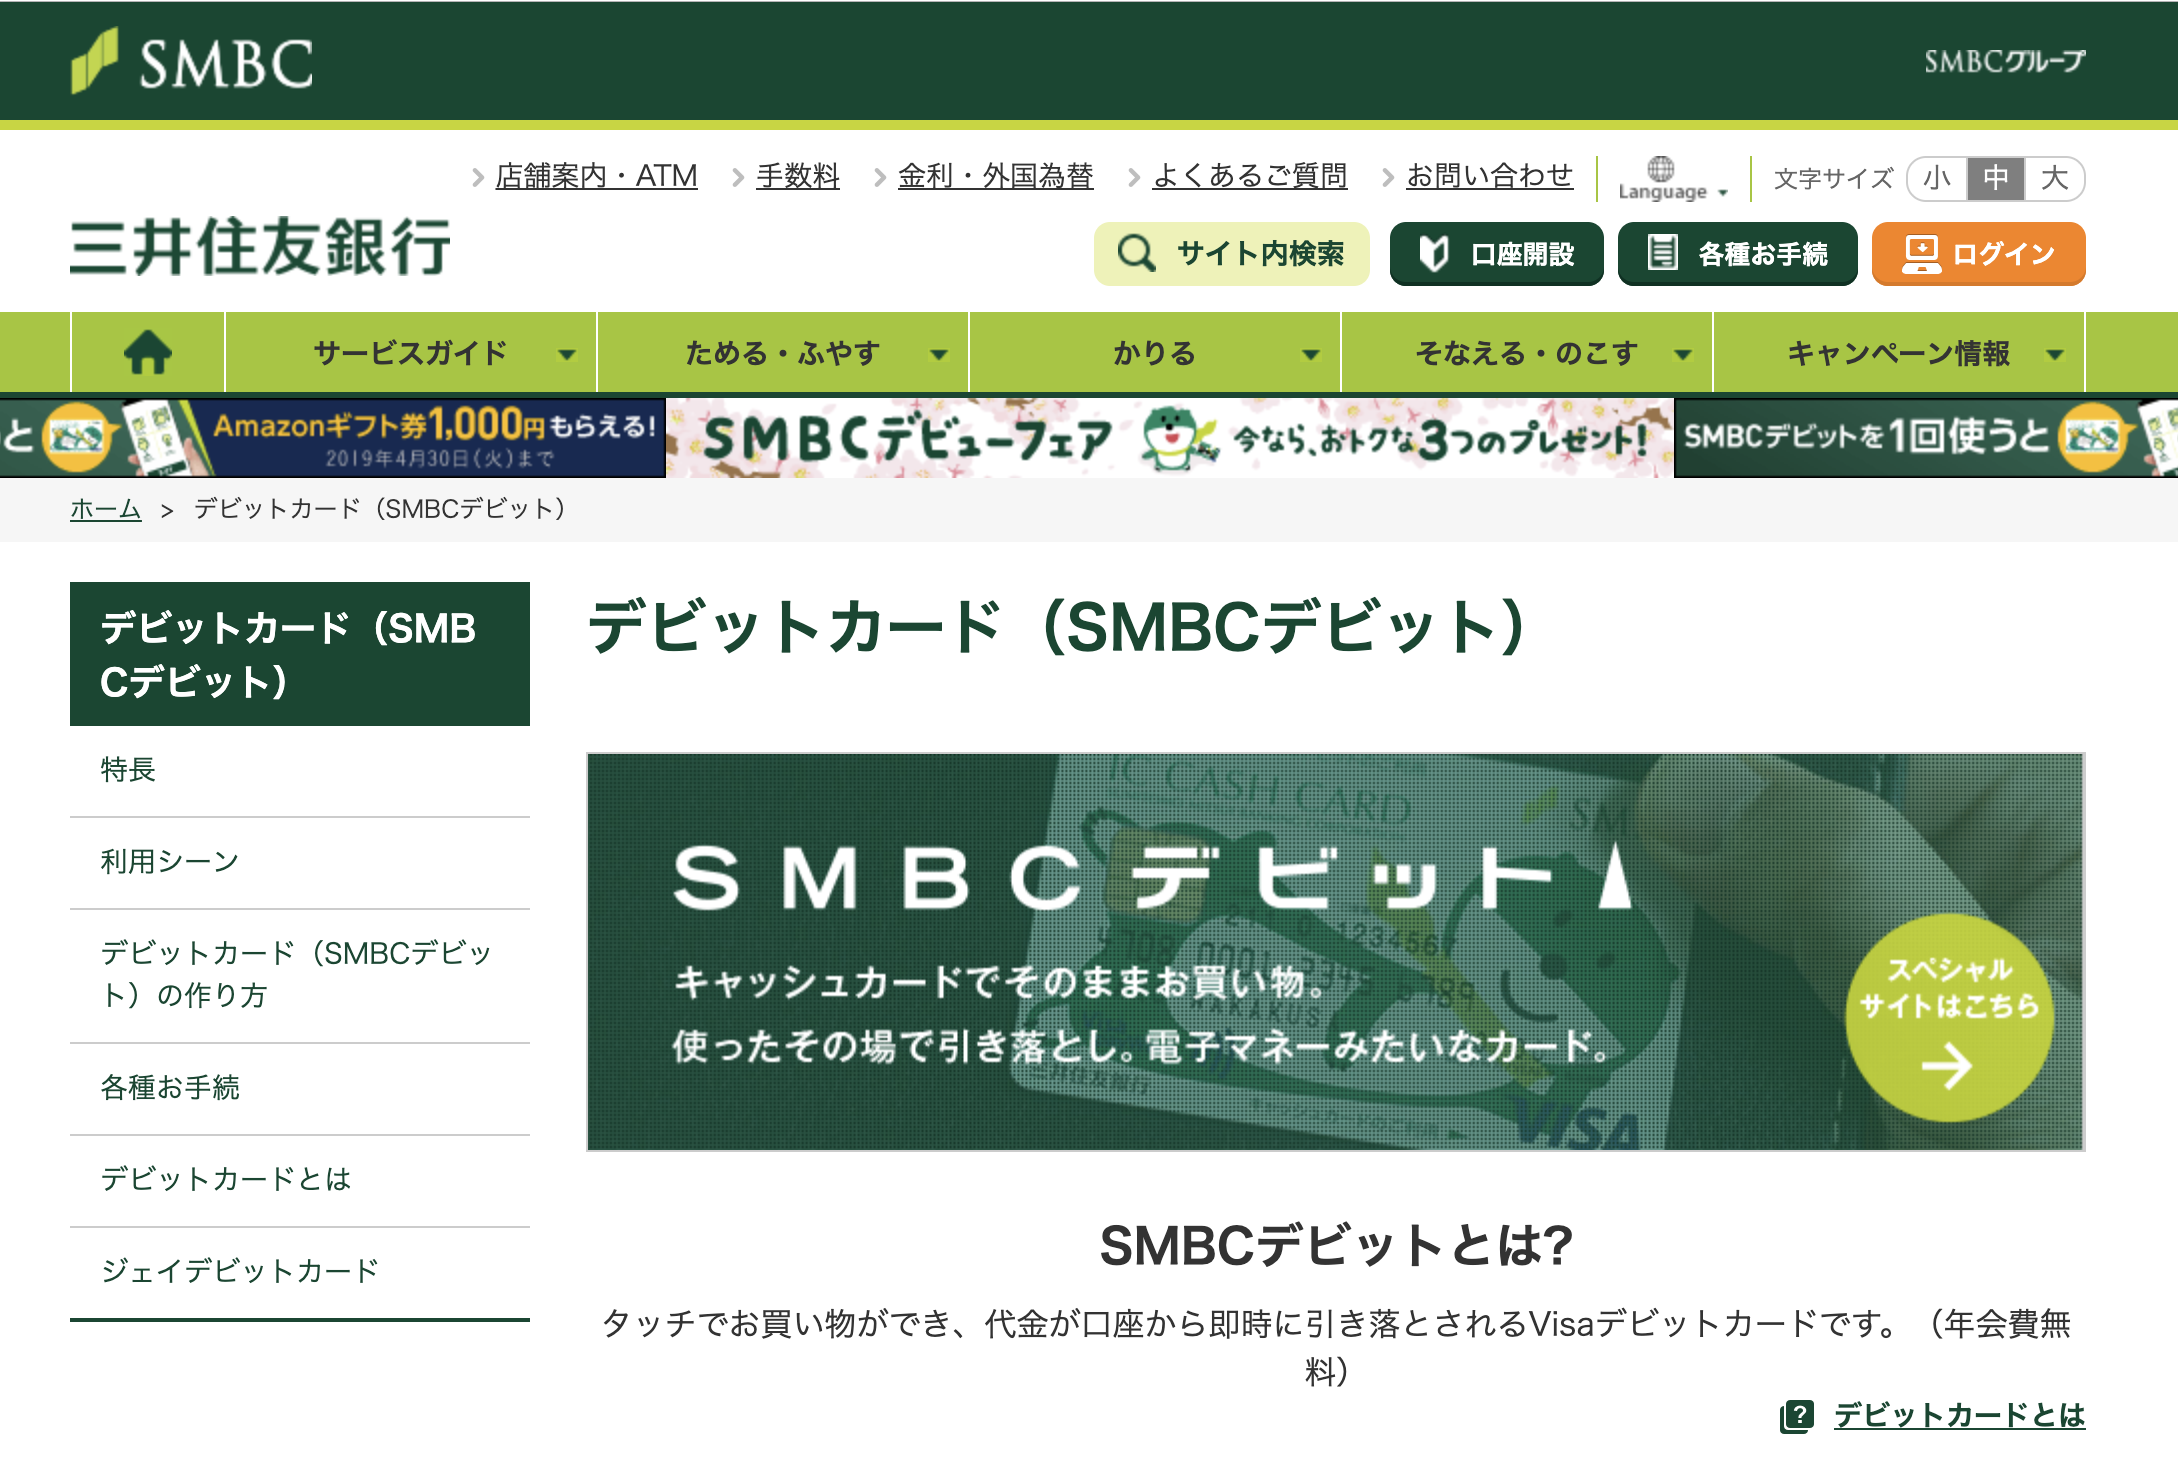This screenshot has height=1484, width=2178.
Task: Click the SMBCデビットを1回使うと banner
Action: [x=1926, y=438]
